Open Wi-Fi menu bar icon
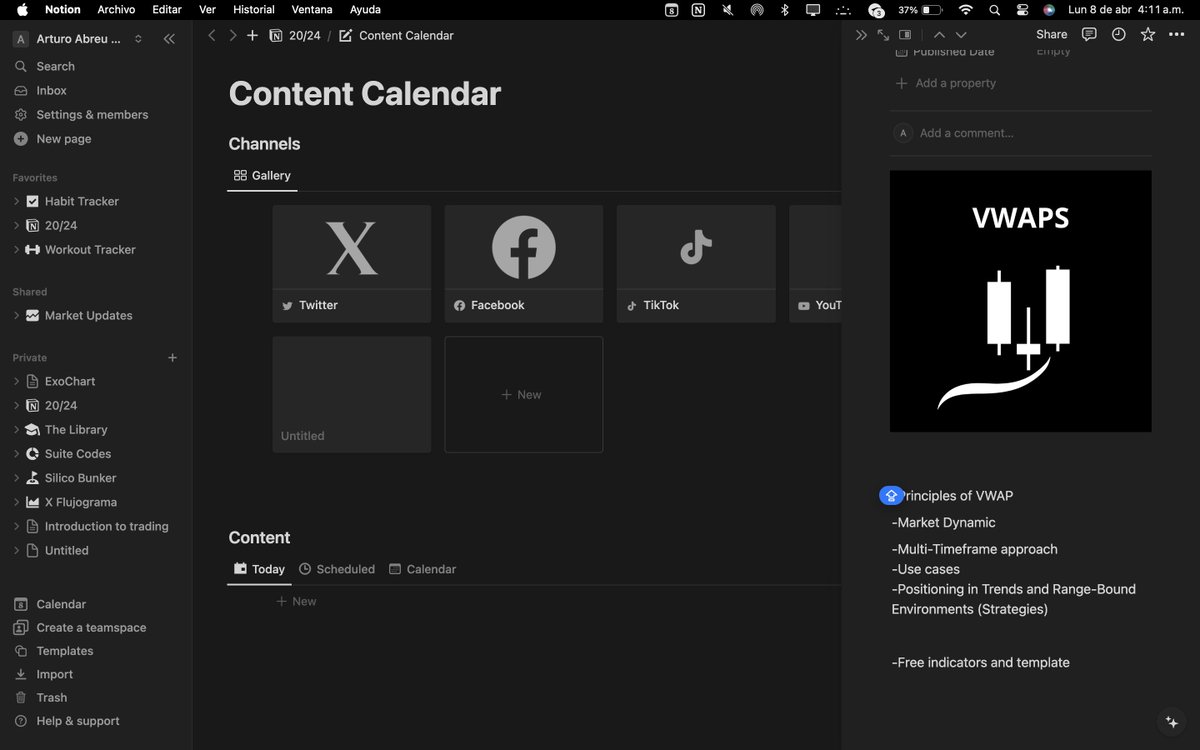 click(965, 9)
